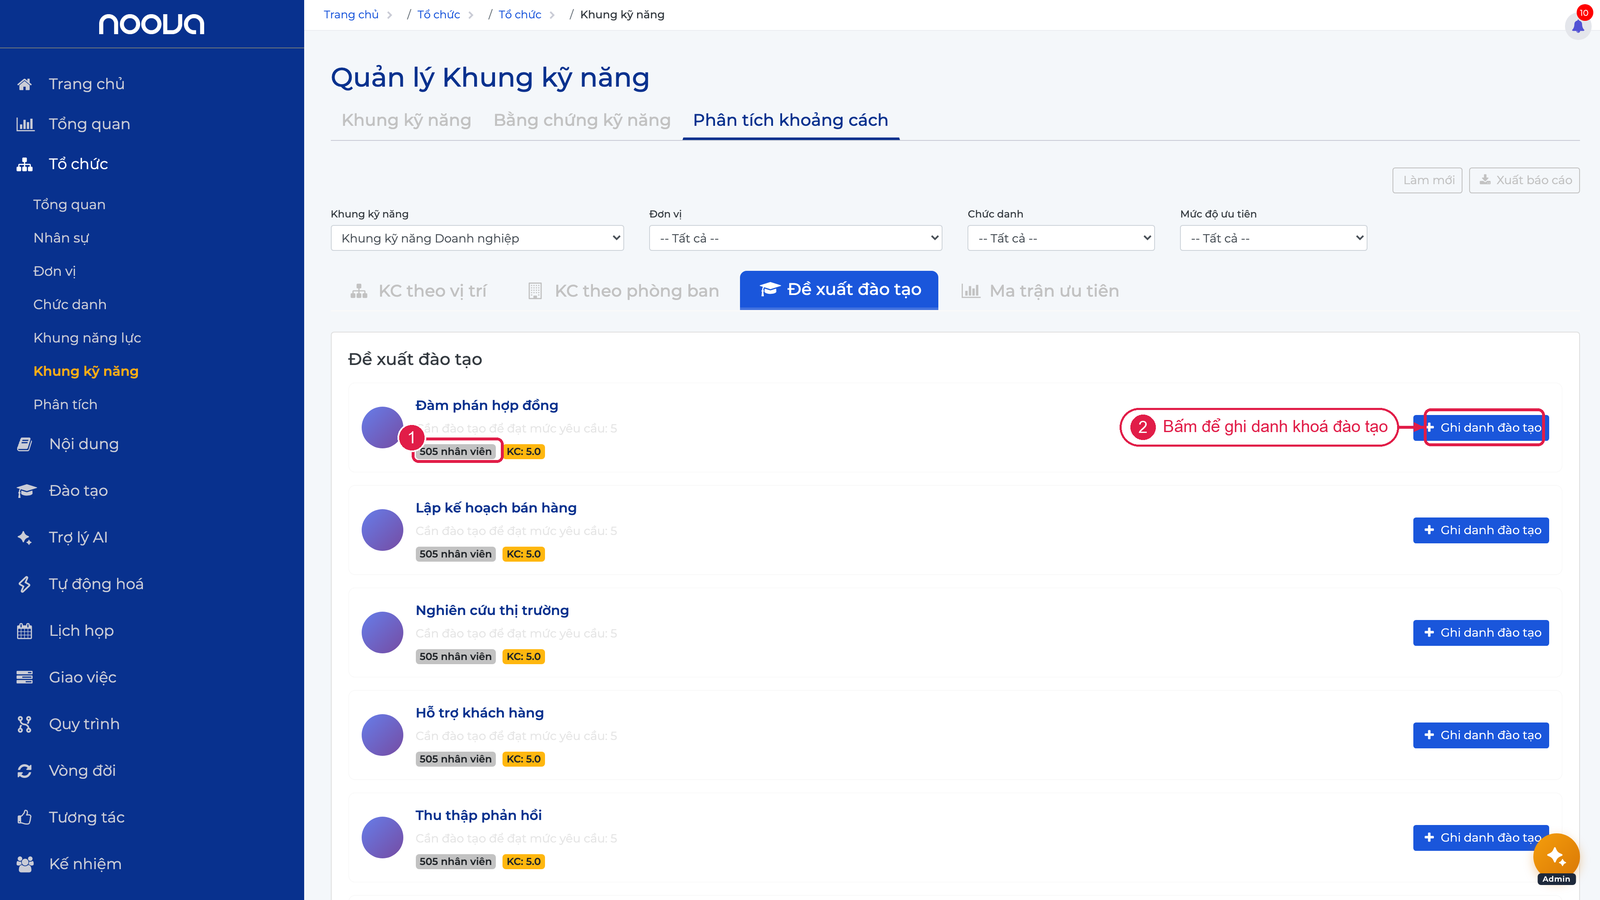Click KC: 5.0 badge for Lập kế hoạch bán hàng
The width and height of the screenshot is (1600, 900).
[x=523, y=554]
